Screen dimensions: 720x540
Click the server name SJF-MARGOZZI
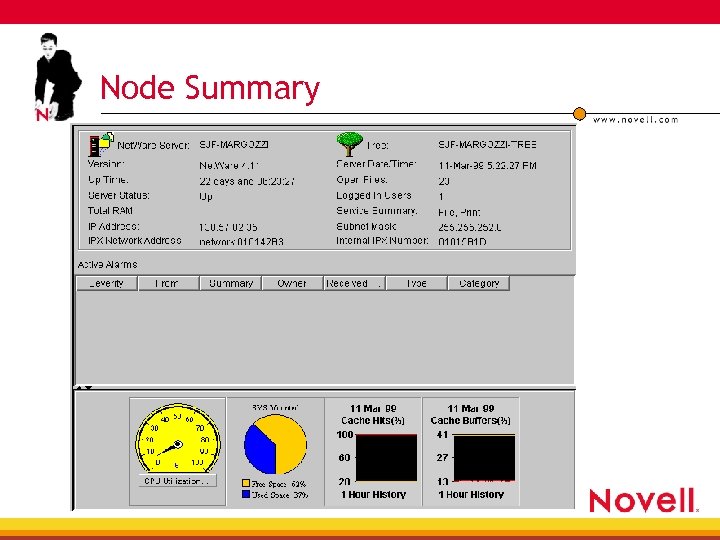coord(234,145)
